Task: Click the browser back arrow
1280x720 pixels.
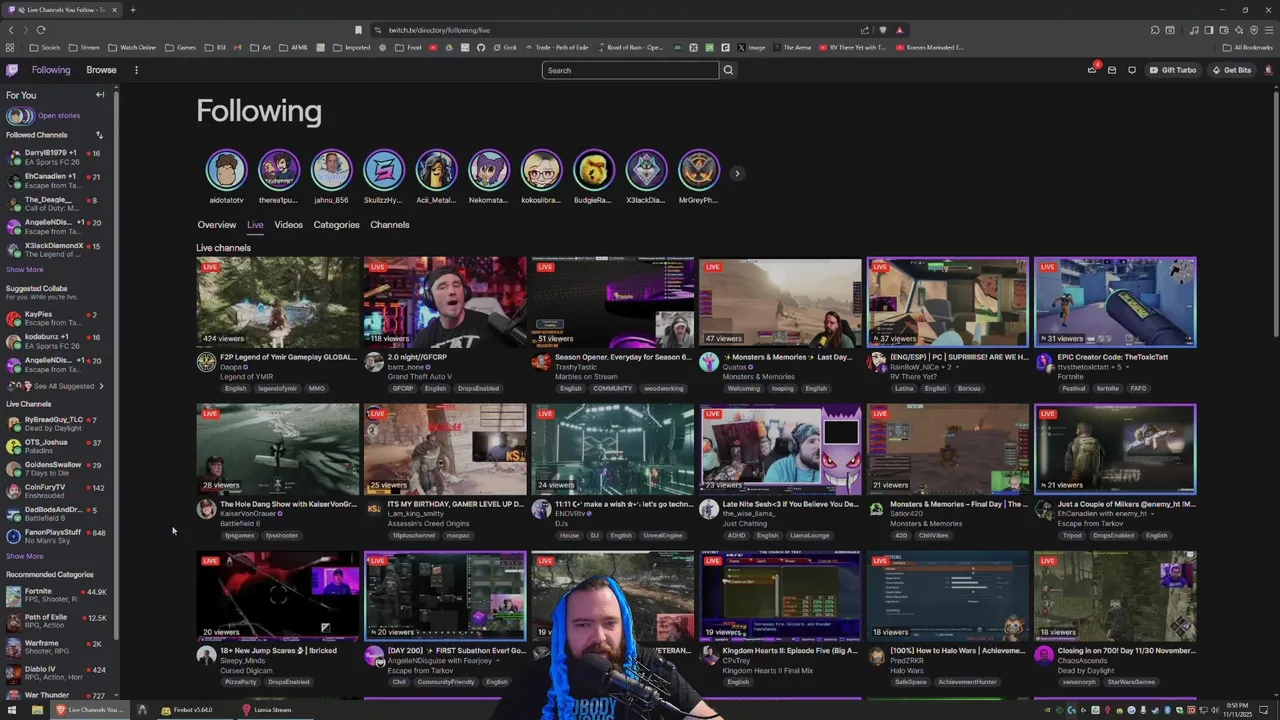Action: click(x=11, y=30)
